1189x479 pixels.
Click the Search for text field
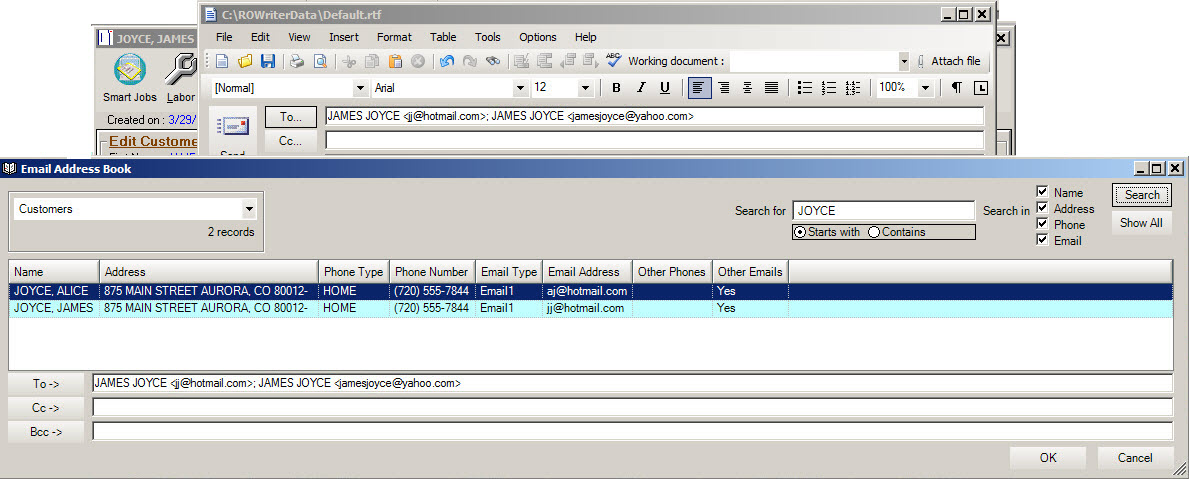coord(883,211)
